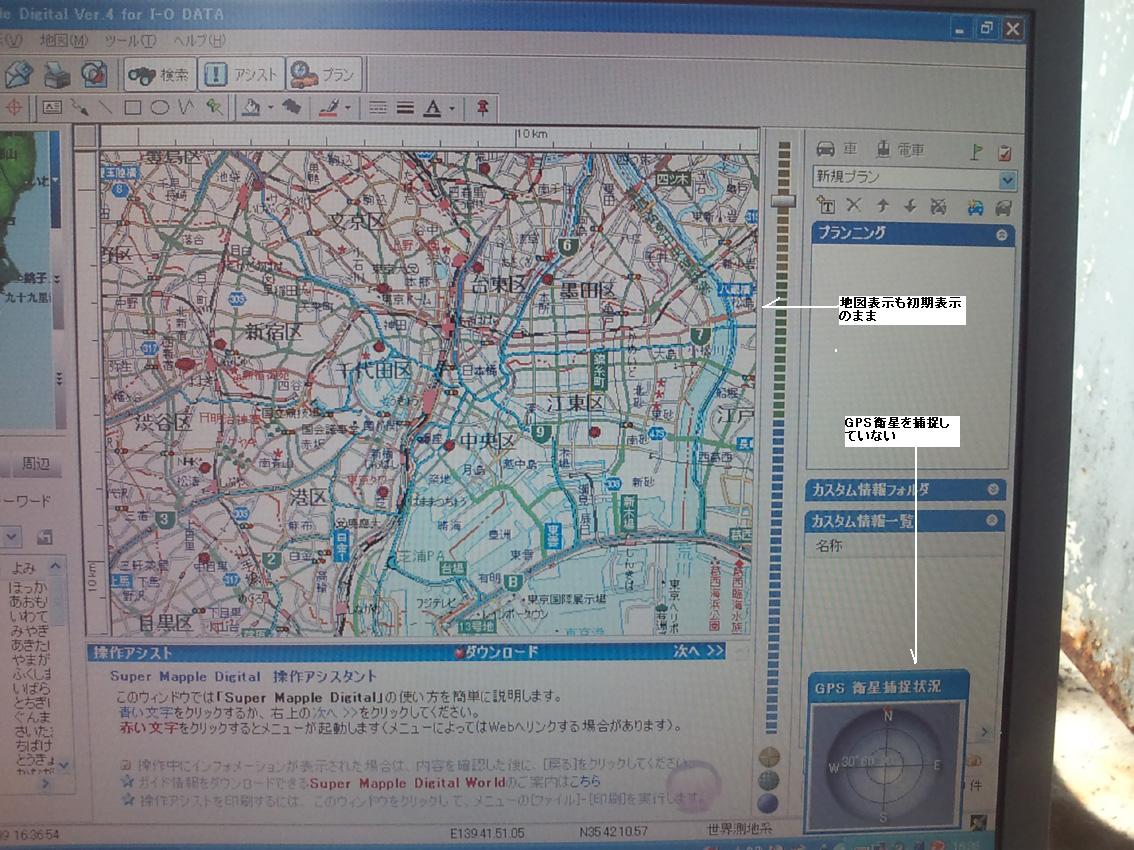
Task: Select あおも in the prefecture list
Action: click(x=27, y=601)
